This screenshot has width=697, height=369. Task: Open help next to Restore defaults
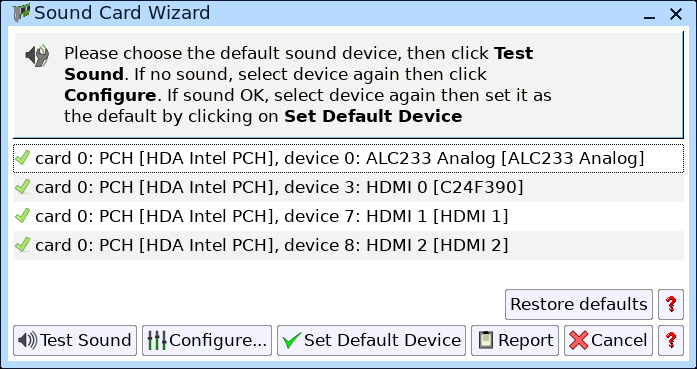(x=671, y=305)
